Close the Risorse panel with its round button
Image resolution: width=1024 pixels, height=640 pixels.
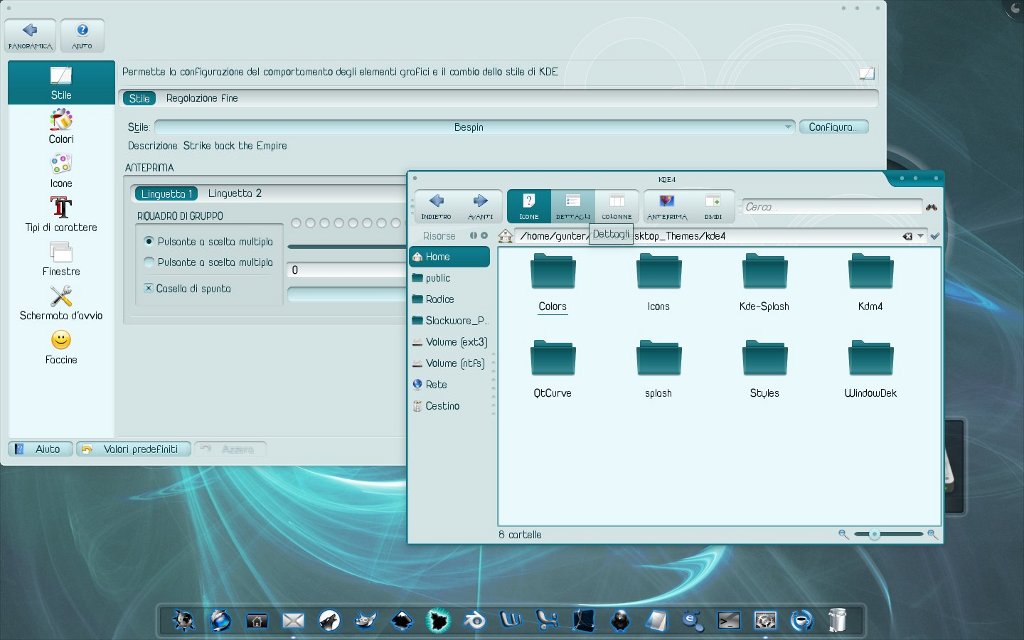484,236
